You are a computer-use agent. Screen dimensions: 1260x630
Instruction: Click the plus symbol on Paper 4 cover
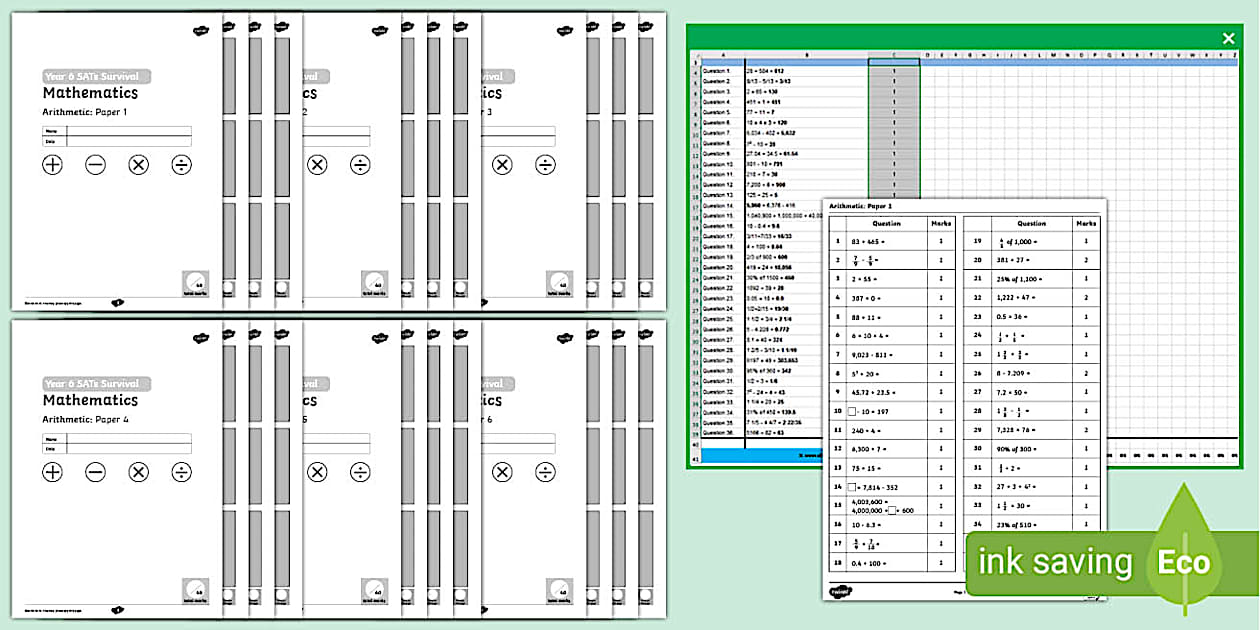pyautogui.click(x=52, y=472)
